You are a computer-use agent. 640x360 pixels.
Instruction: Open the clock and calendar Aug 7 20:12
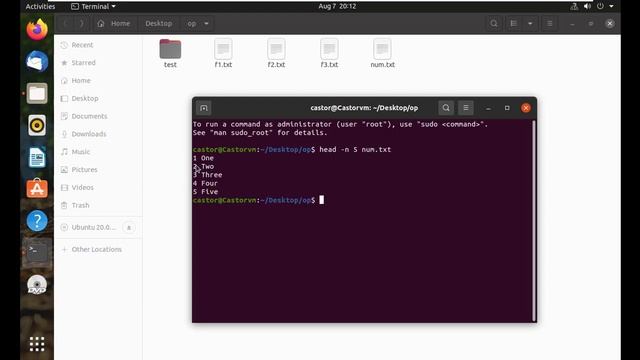click(x=337, y=6)
